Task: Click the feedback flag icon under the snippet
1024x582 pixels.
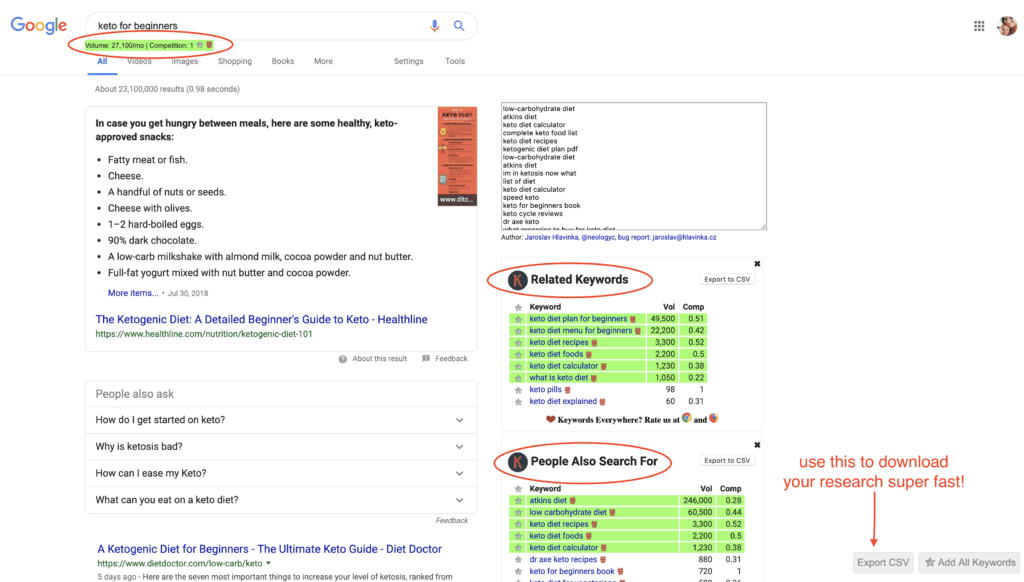Action: pyautogui.click(x=426, y=358)
